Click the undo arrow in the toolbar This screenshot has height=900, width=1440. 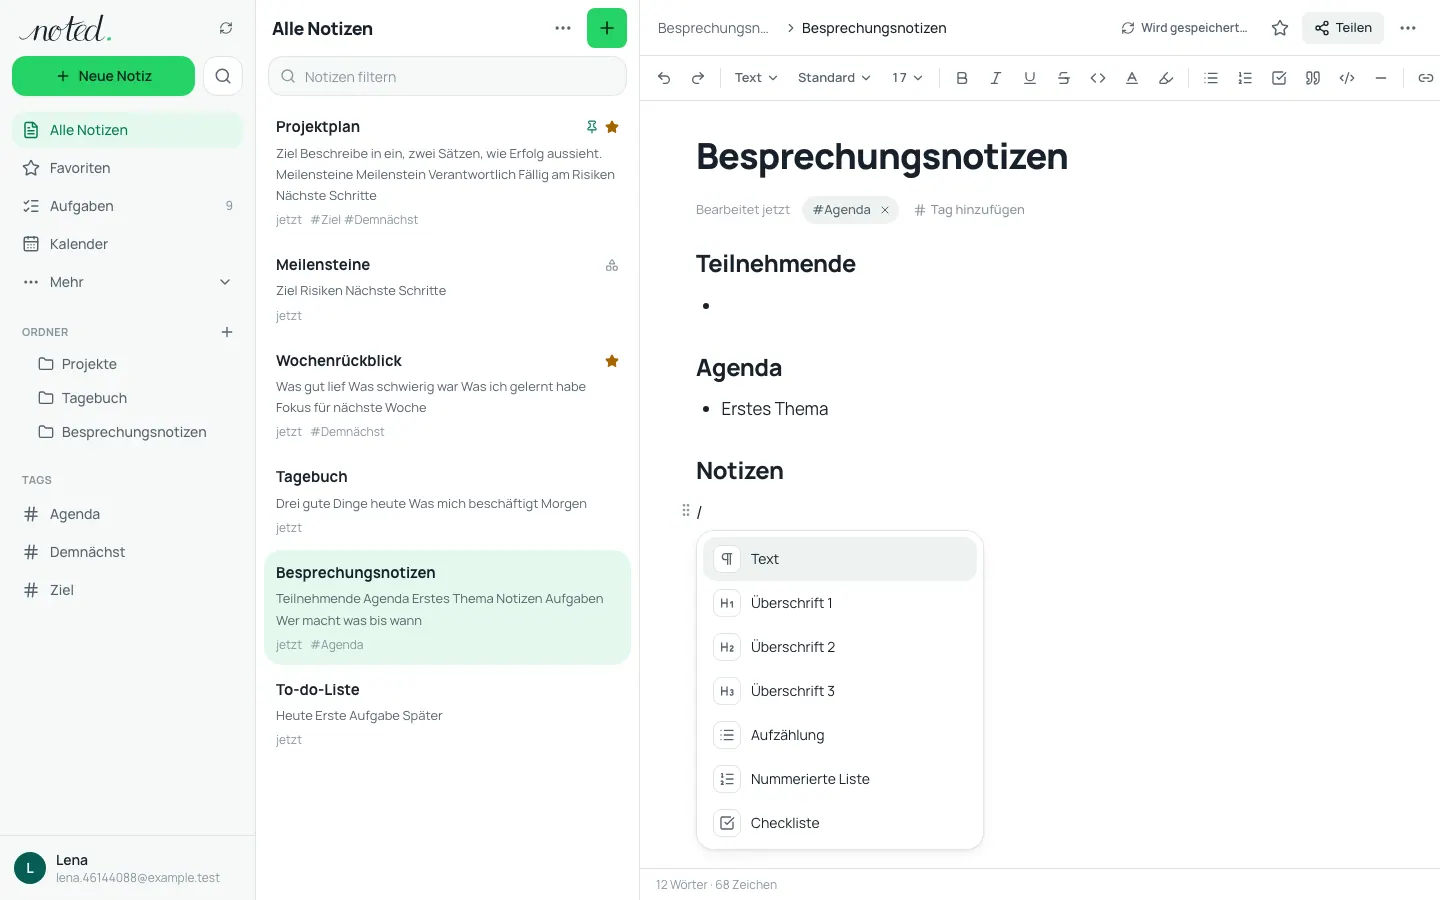point(664,78)
